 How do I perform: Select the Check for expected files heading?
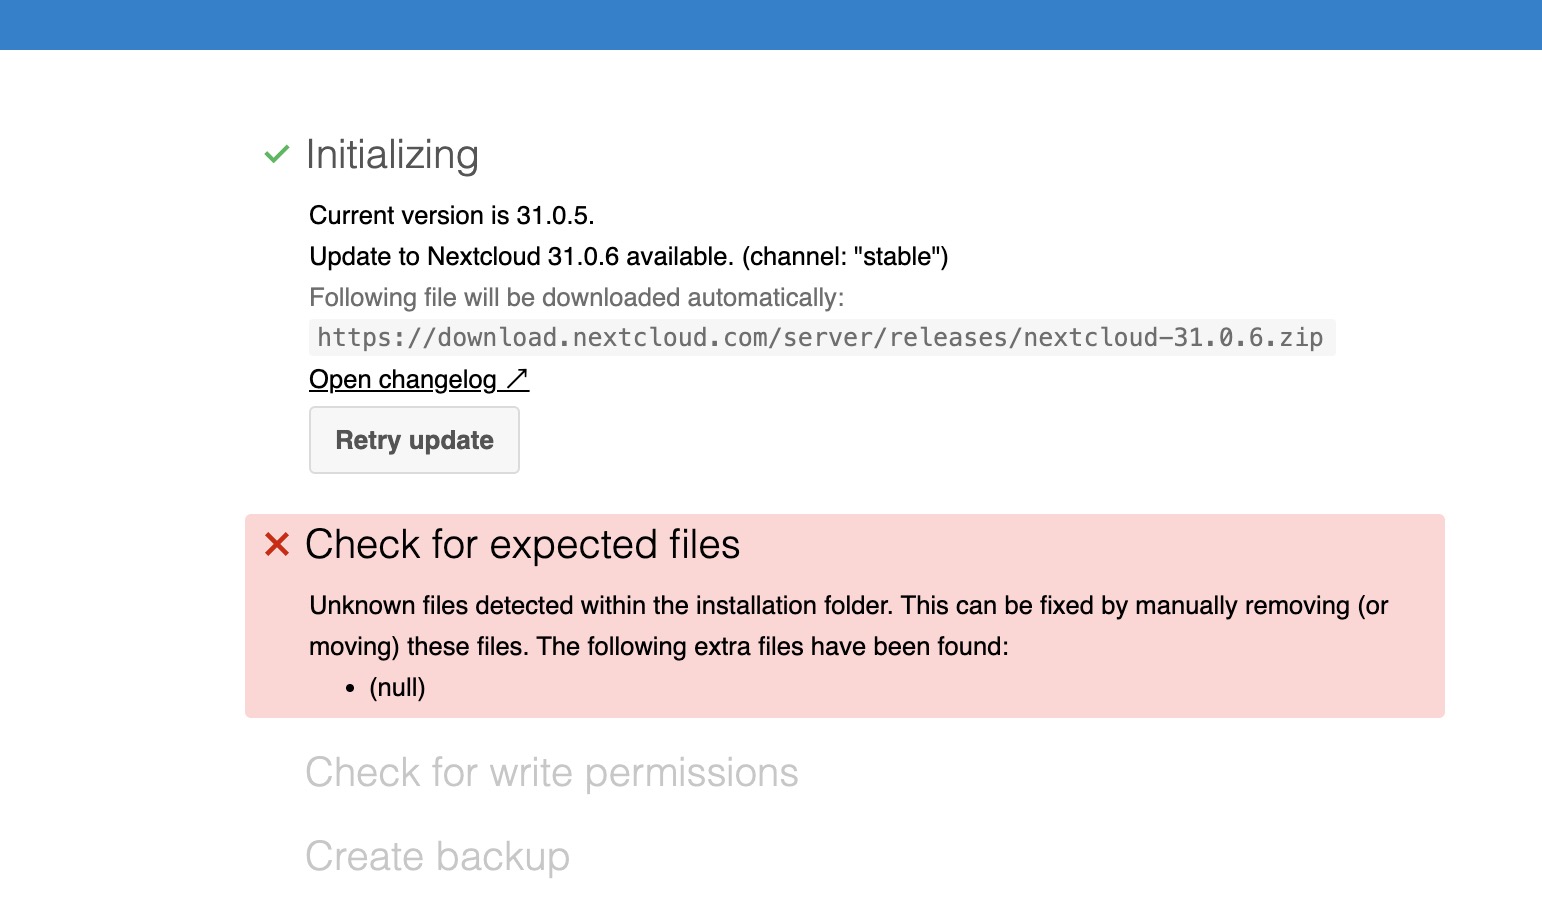(x=522, y=545)
